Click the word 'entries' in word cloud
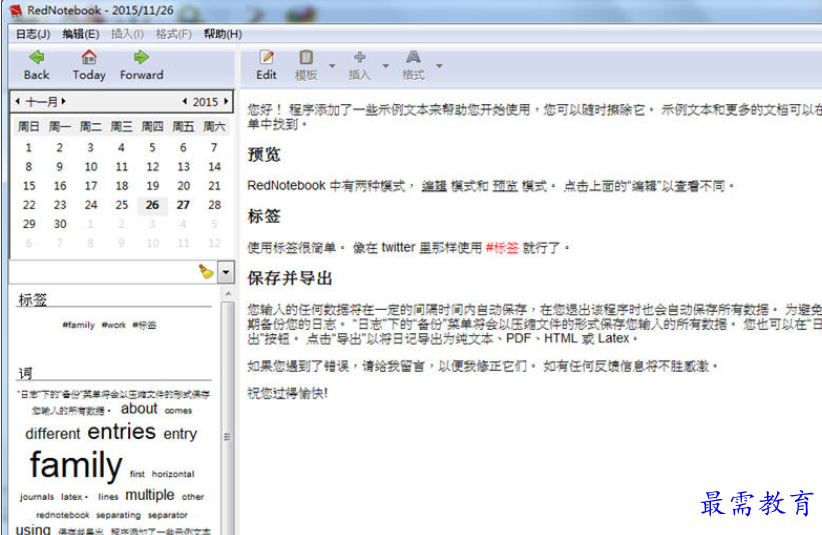This screenshot has width=822, height=535. [122, 431]
